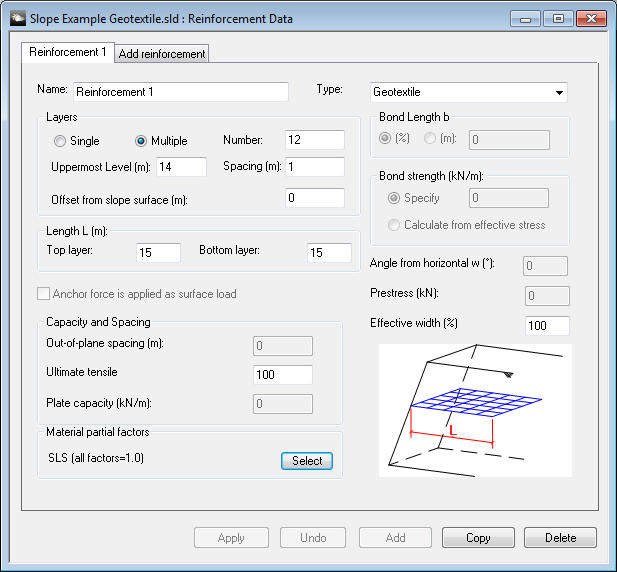Click the Apply button

point(231,538)
